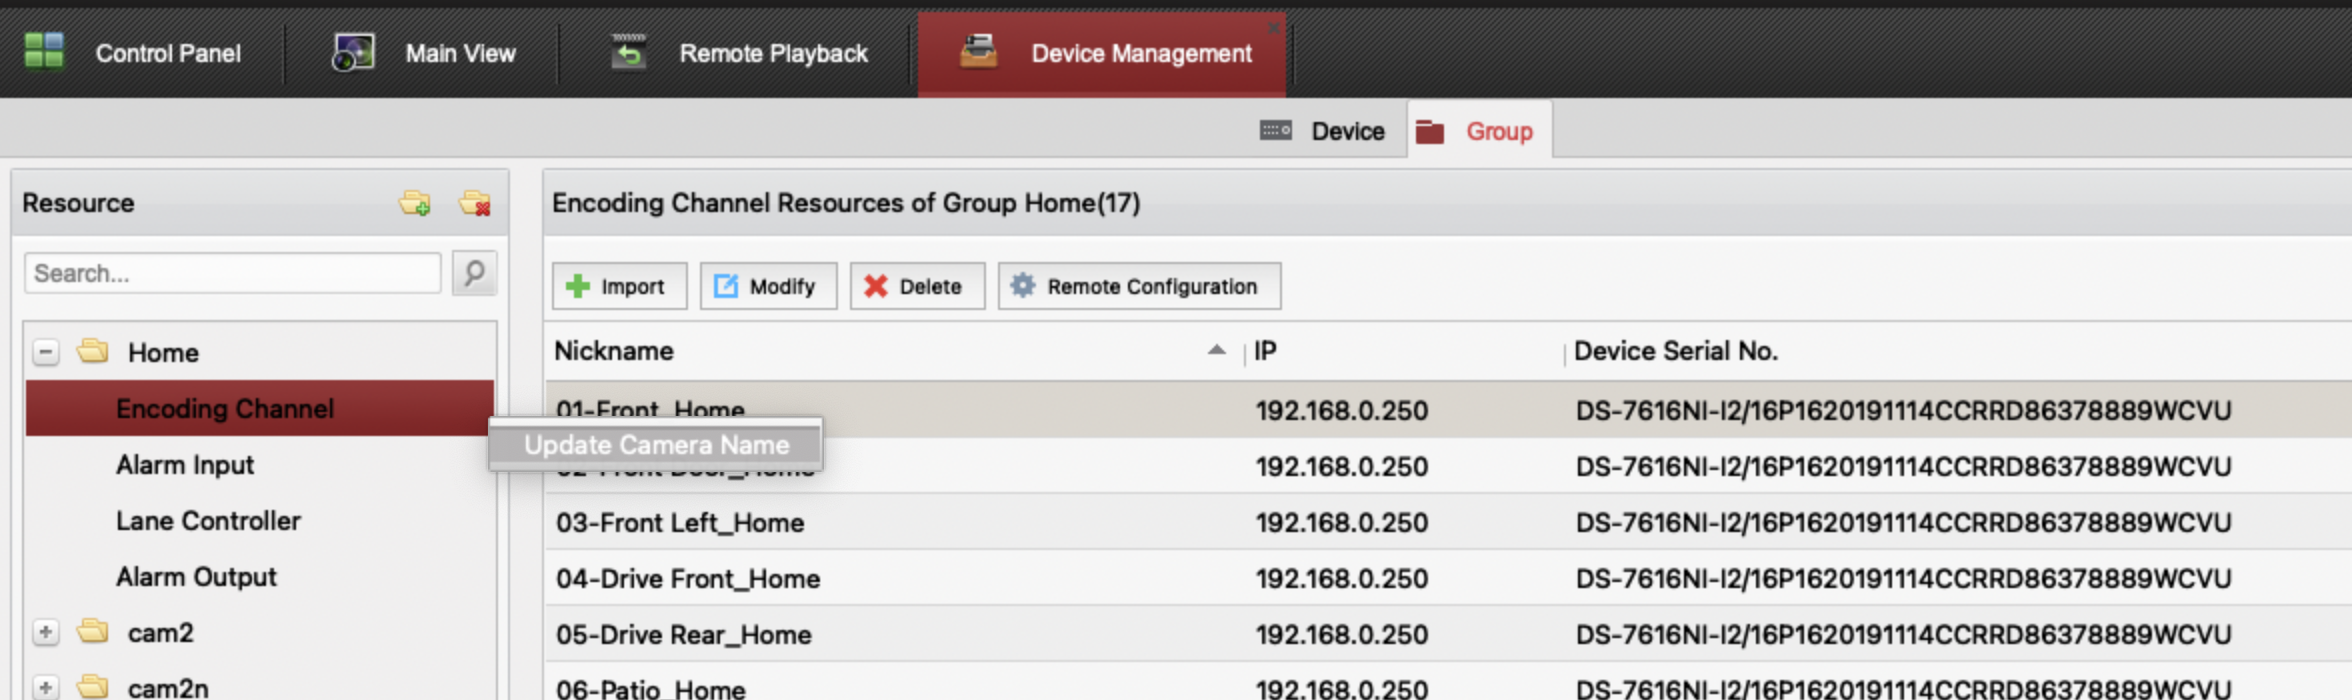Click the Control Panel grid icon
The image size is (2352, 700).
44,51
